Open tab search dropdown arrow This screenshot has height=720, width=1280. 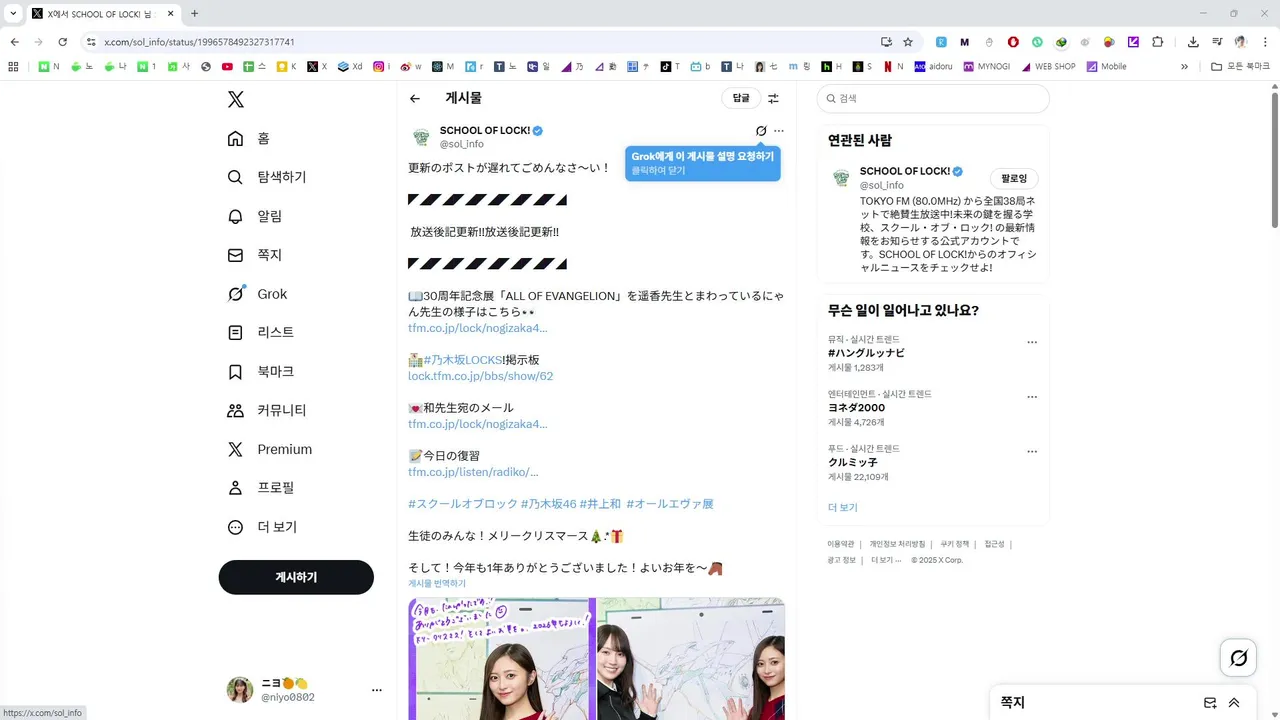click(13, 14)
